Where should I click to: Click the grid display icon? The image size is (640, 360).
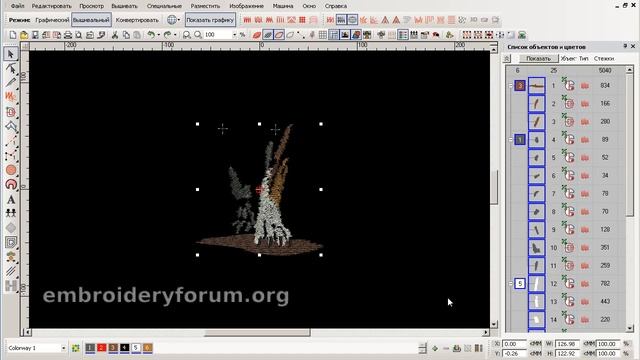[323, 35]
